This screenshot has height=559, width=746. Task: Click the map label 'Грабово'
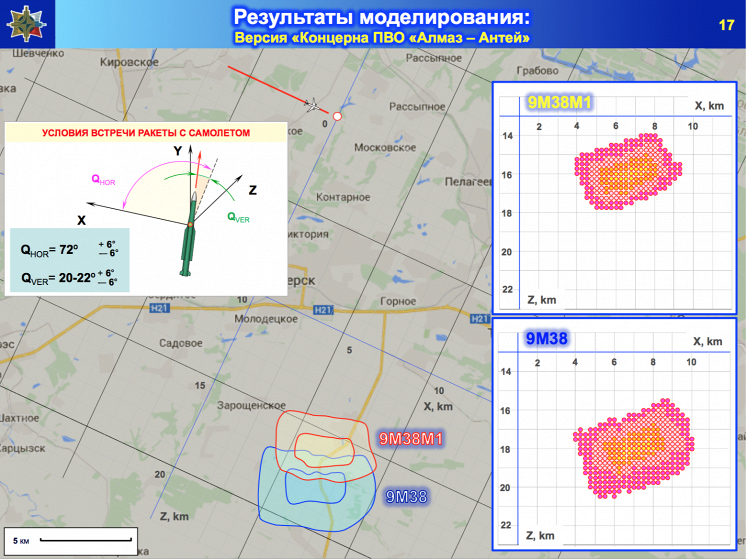tap(538, 71)
